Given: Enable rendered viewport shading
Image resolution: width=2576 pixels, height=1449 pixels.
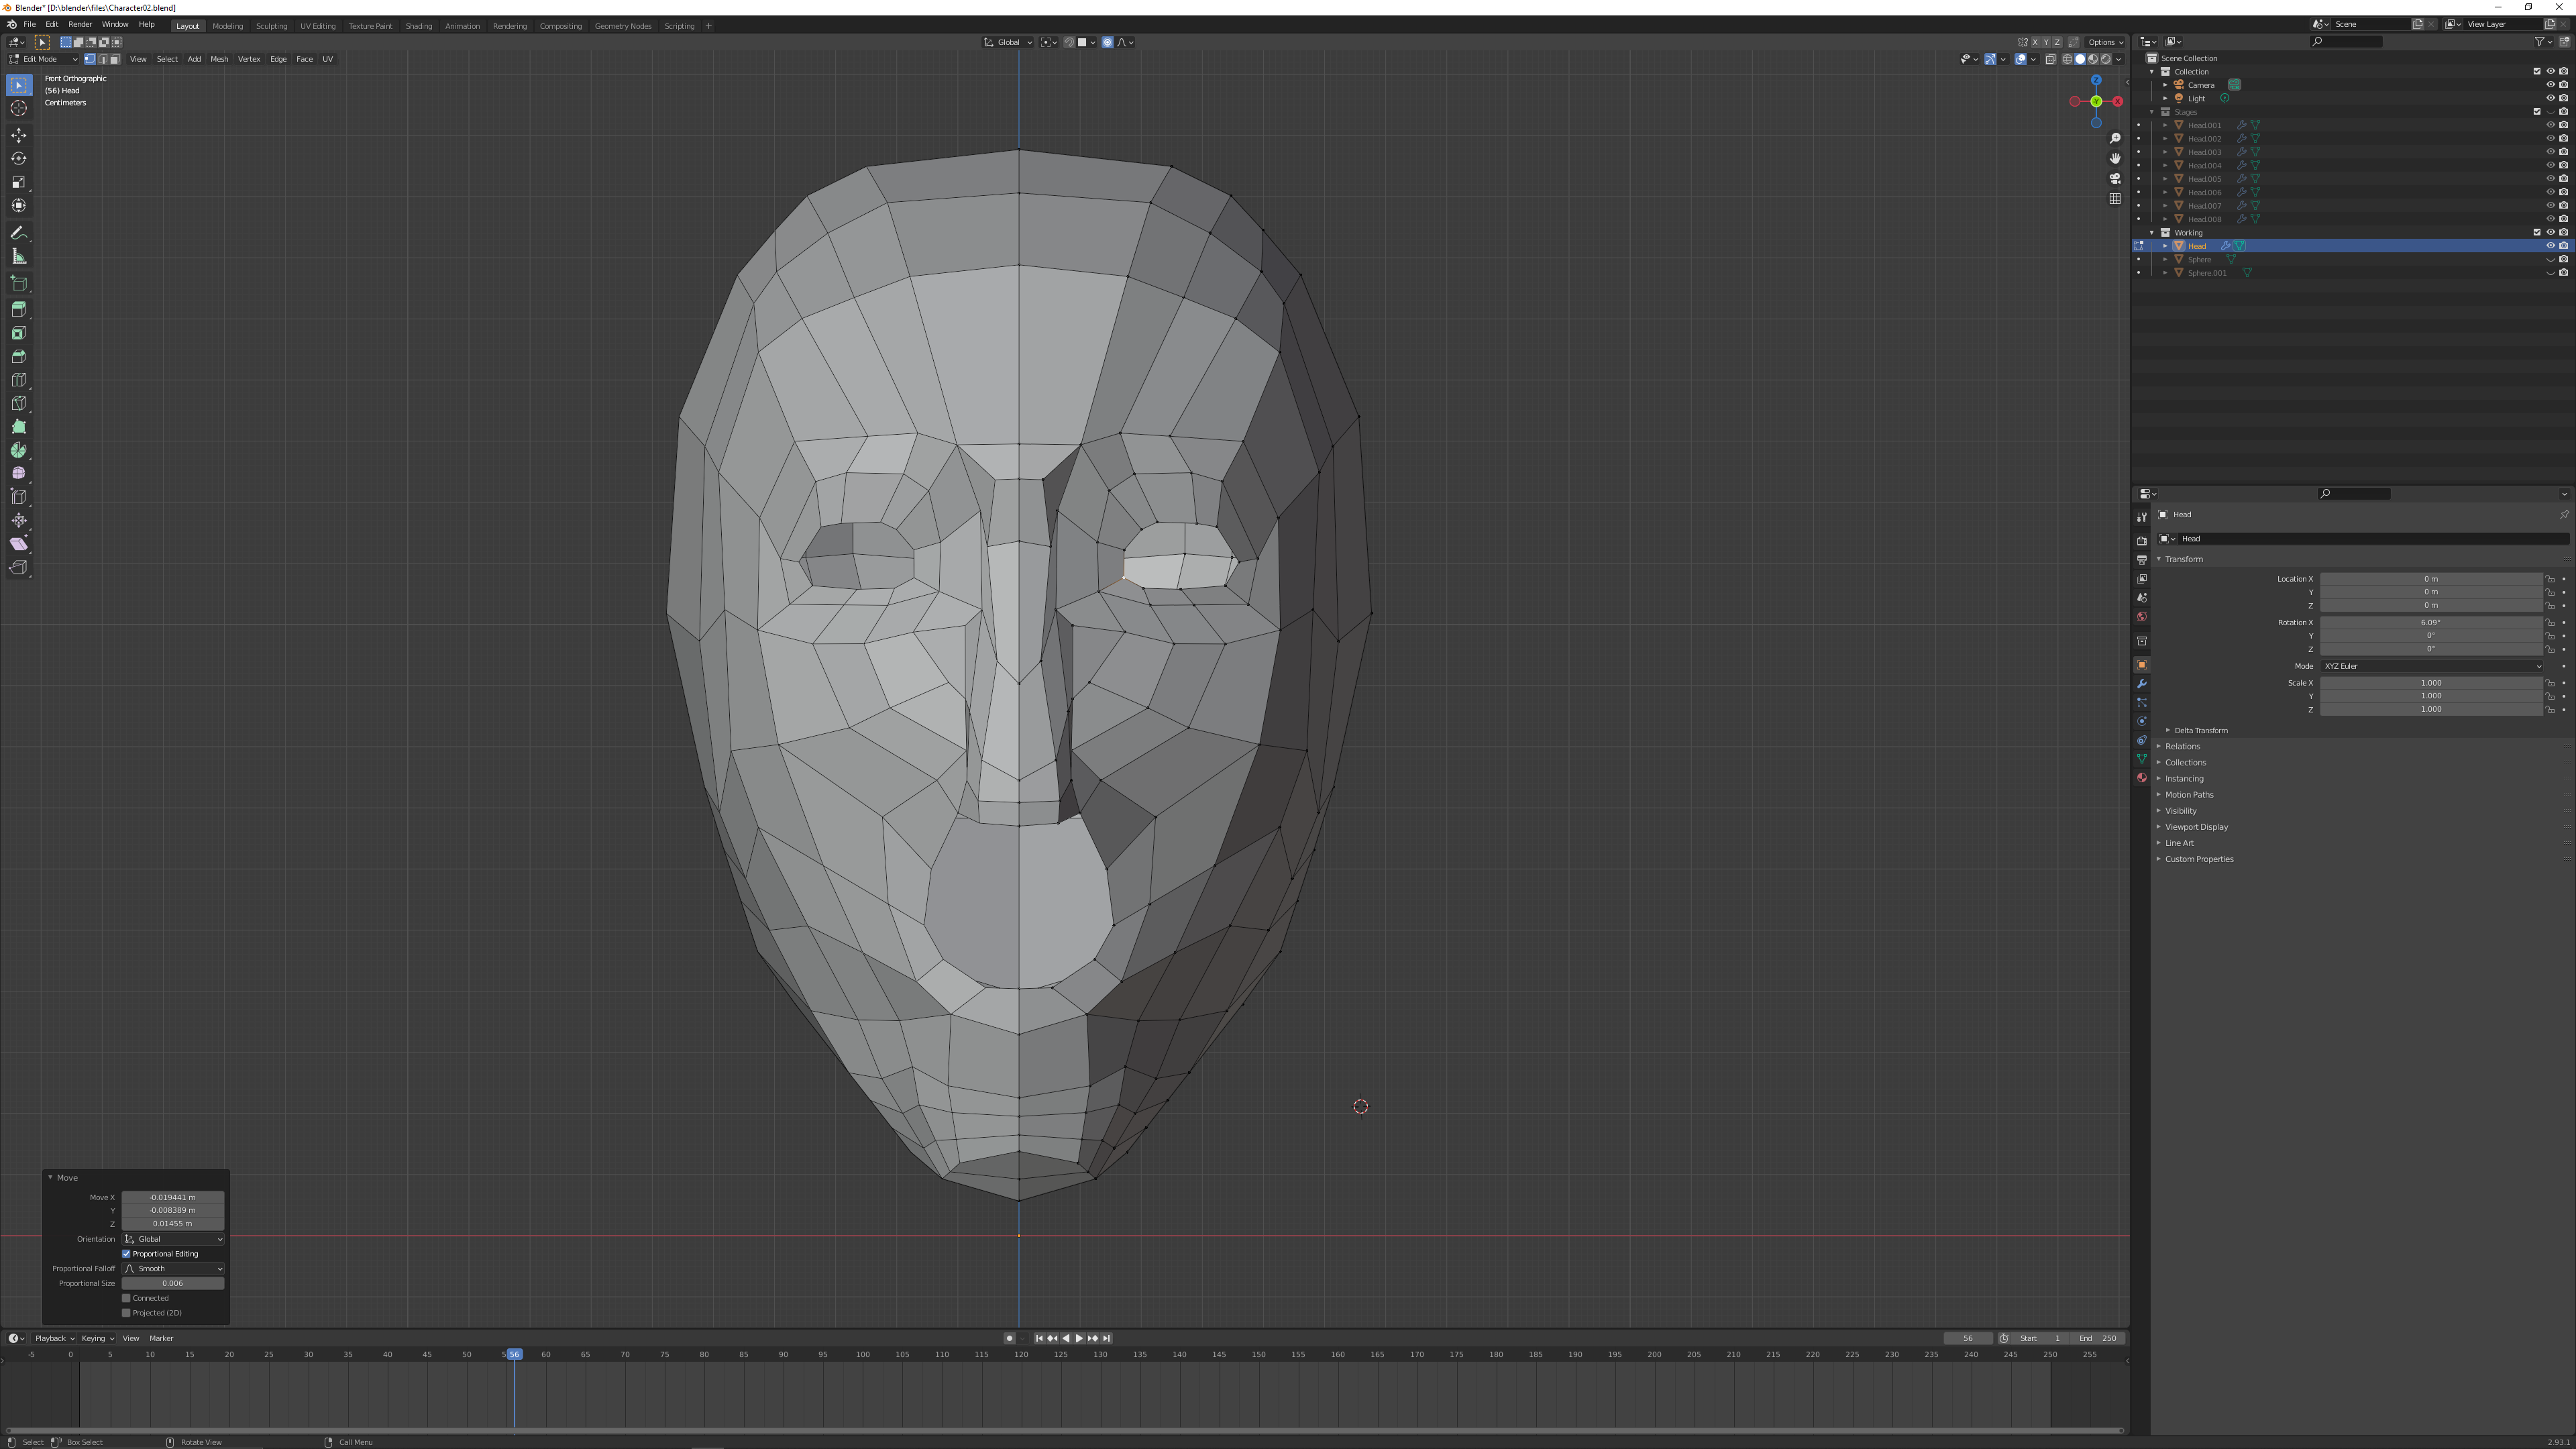Looking at the screenshot, I should (2105, 59).
